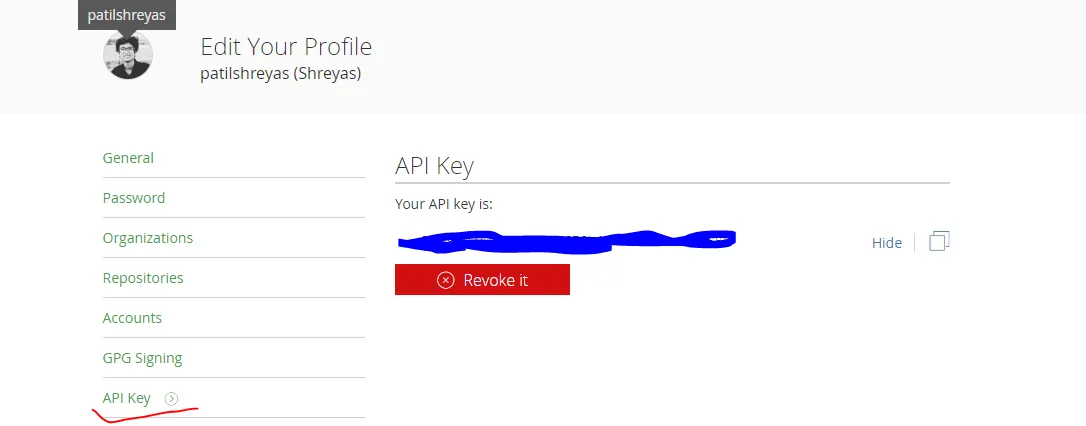This screenshot has width=1086, height=426.
Task: Click the circled X icon in Revoke button
Action: (x=446, y=280)
